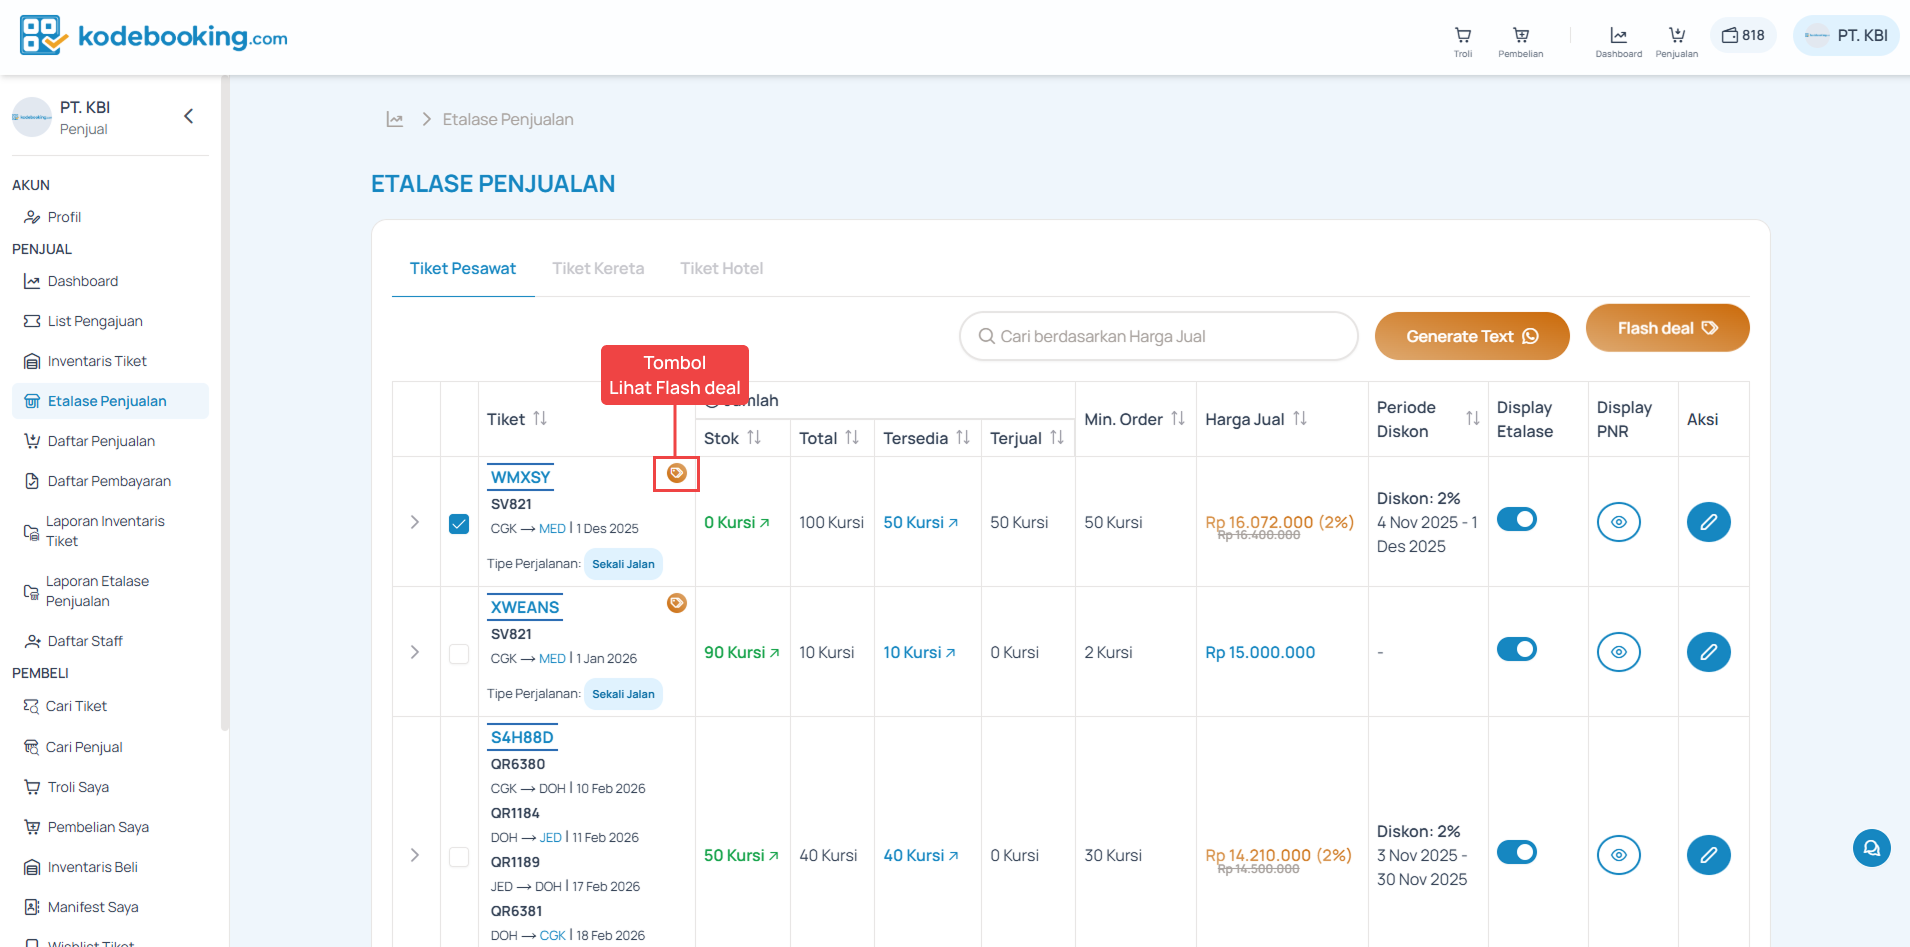
Task: Disable Display Etalase toggle for XWEANS
Action: (x=1516, y=650)
